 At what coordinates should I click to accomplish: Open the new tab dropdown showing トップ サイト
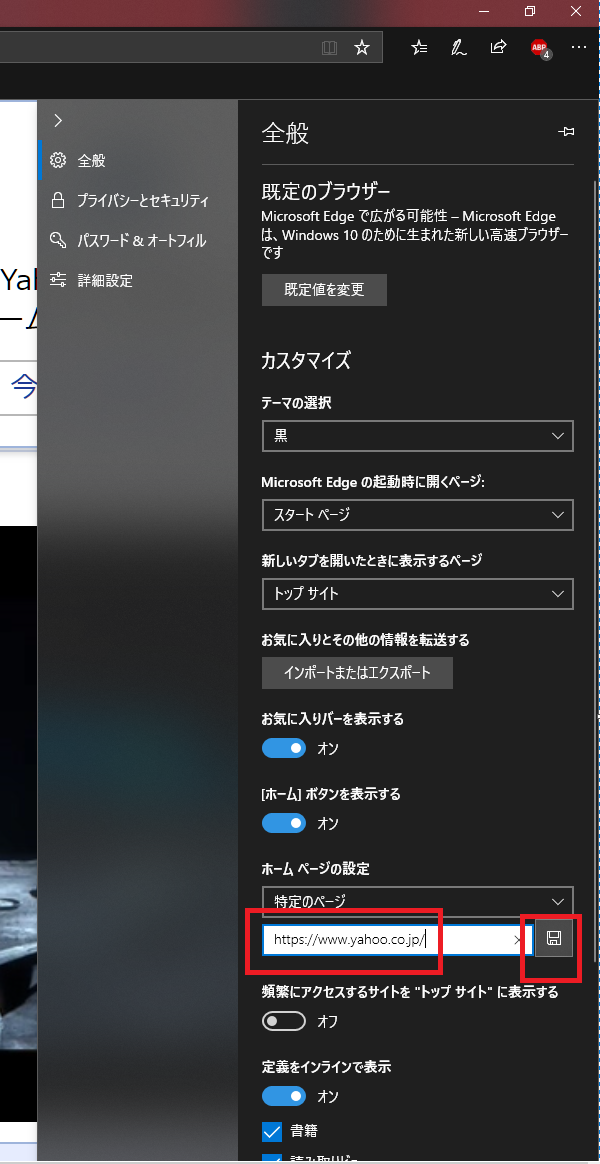(417, 594)
